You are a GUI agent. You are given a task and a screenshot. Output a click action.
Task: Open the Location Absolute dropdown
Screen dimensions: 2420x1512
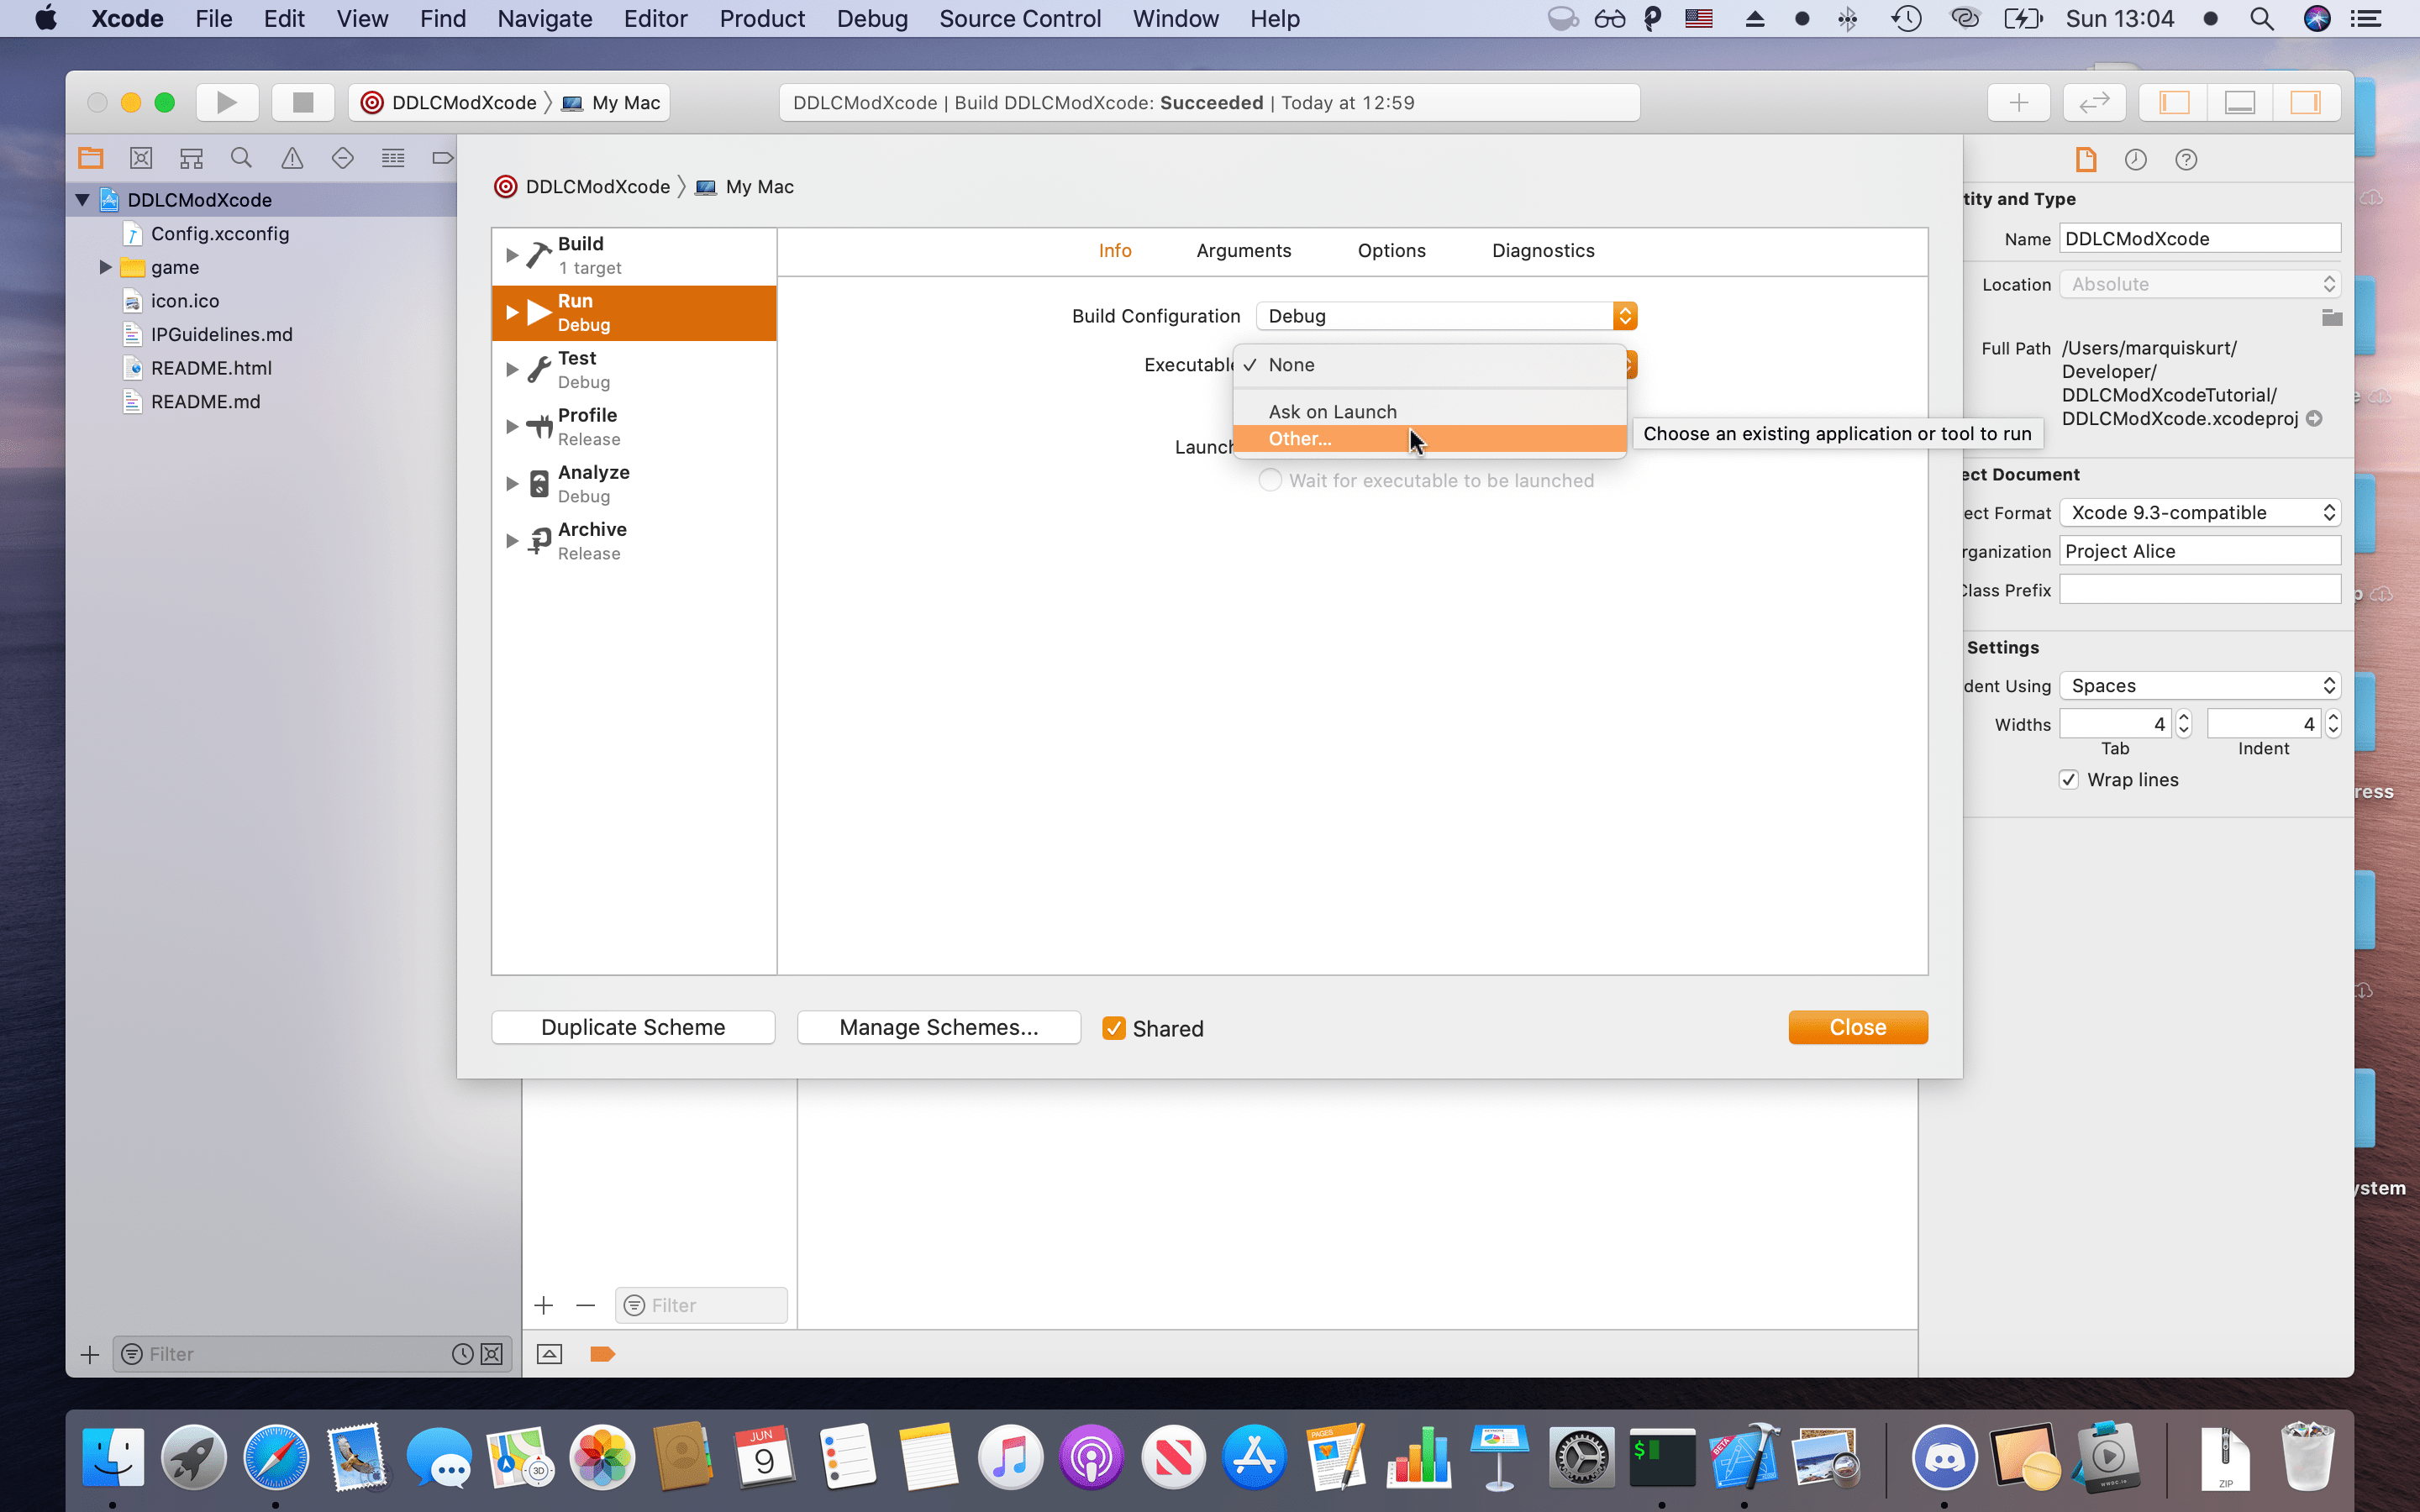[x=2200, y=284]
